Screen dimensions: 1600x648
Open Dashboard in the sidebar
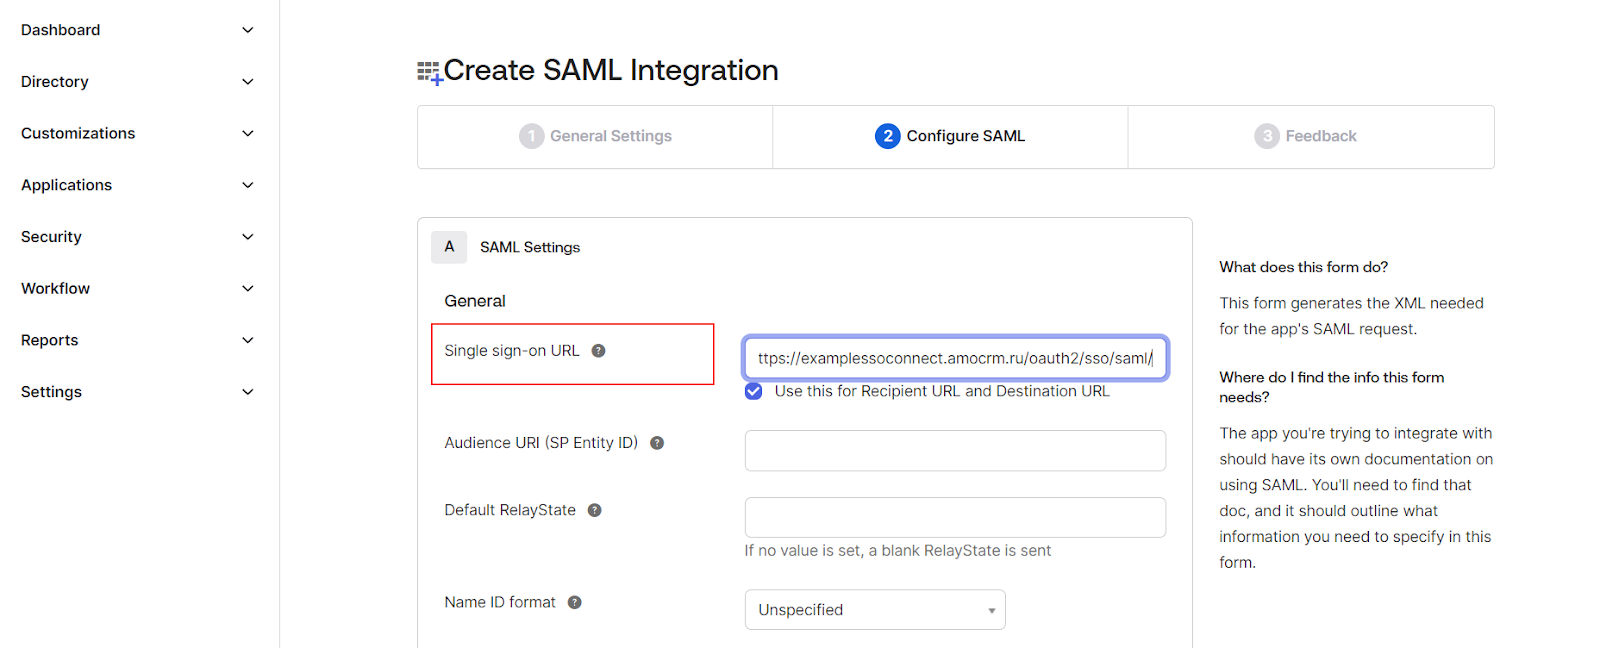[x=61, y=30]
